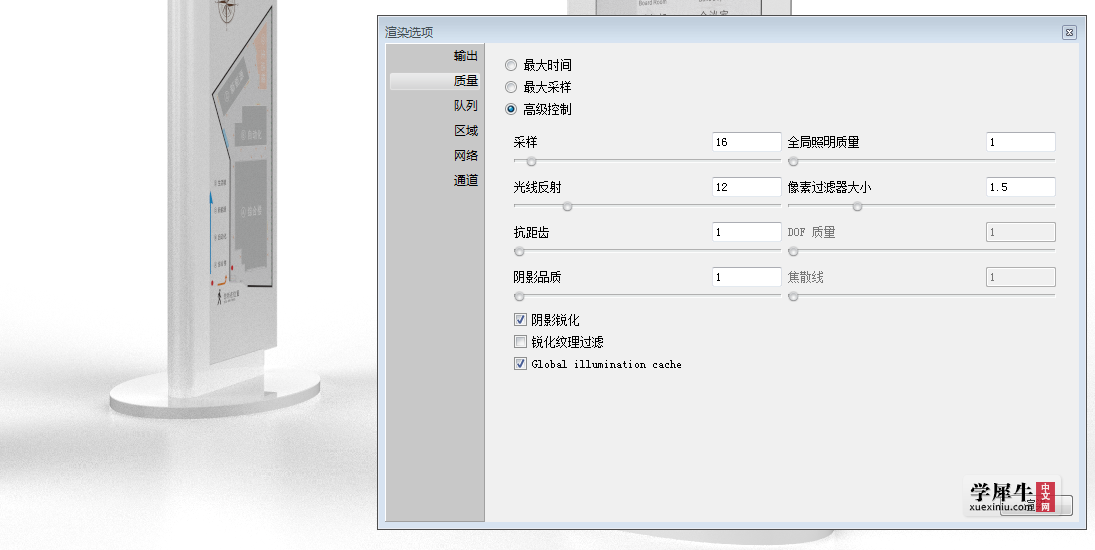Open the 输出 tab in render options
The width and height of the screenshot is (1095, 550).
465,56
